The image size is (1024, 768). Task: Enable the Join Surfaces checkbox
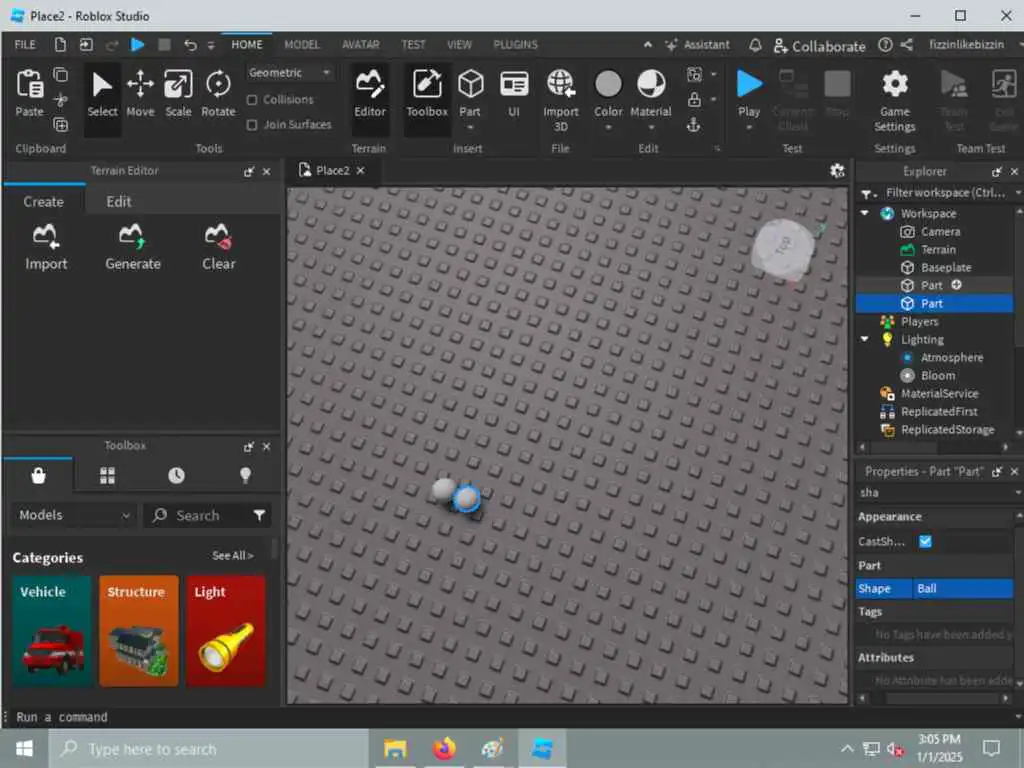252,125
